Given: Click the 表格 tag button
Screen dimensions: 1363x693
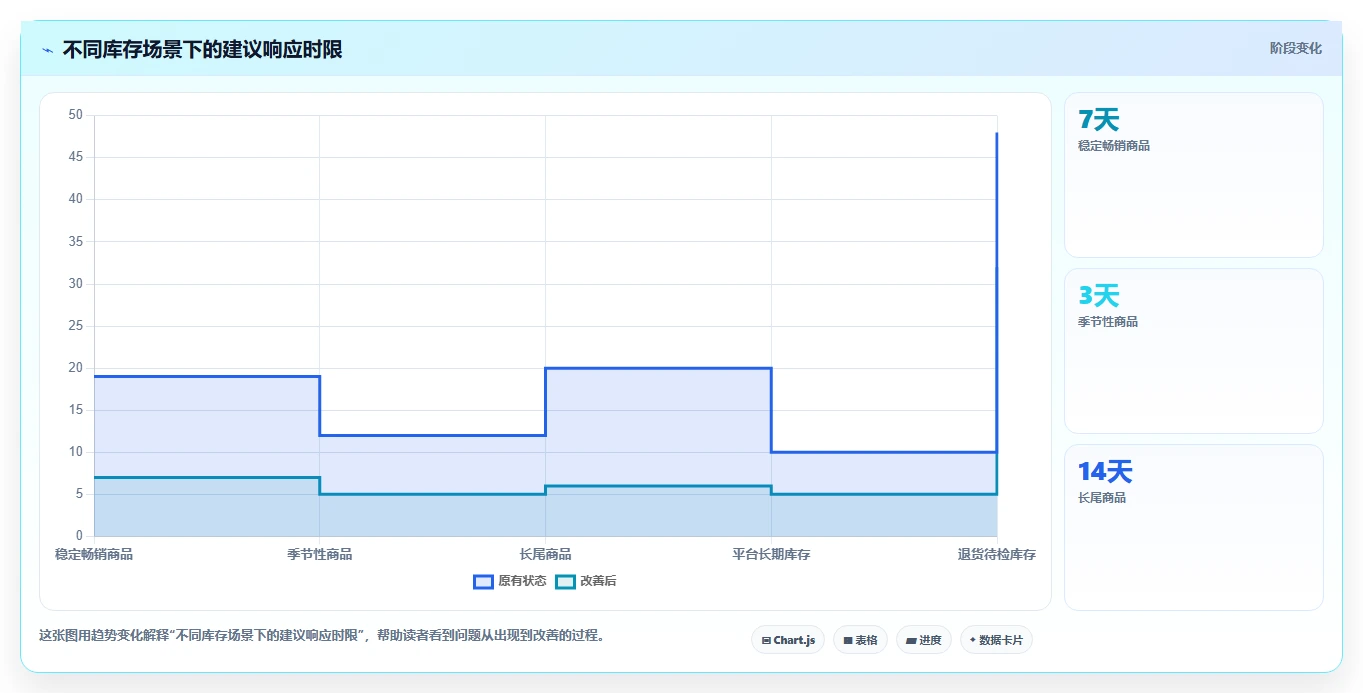Looking at the screenshot, I should tap(860, 640).
